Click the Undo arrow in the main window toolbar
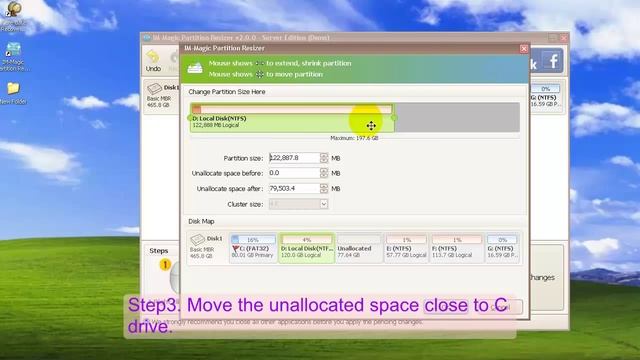 153,56
